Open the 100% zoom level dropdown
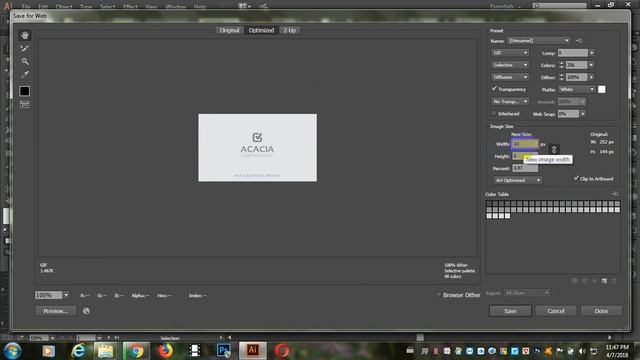Viewport: 640px width, 360px height. [x=66, y=295]
